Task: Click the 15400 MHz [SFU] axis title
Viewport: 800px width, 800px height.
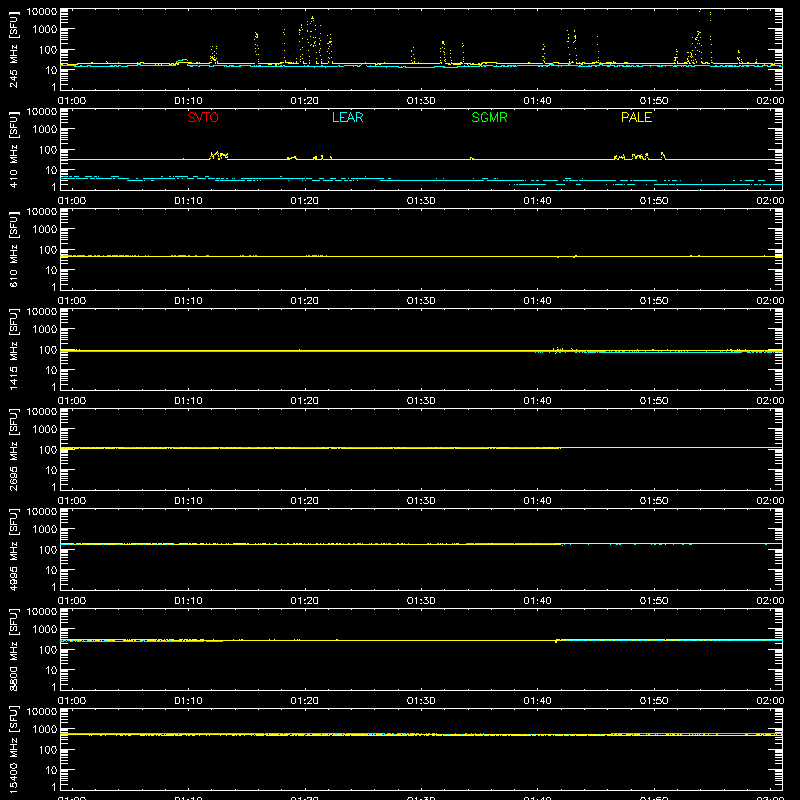Action: coord(14,749)
